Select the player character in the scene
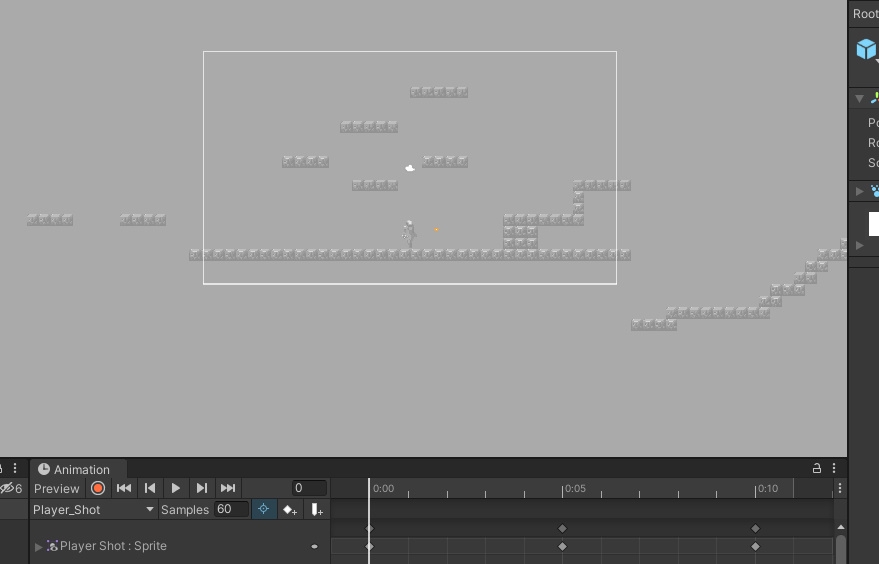 coord(409,234)
